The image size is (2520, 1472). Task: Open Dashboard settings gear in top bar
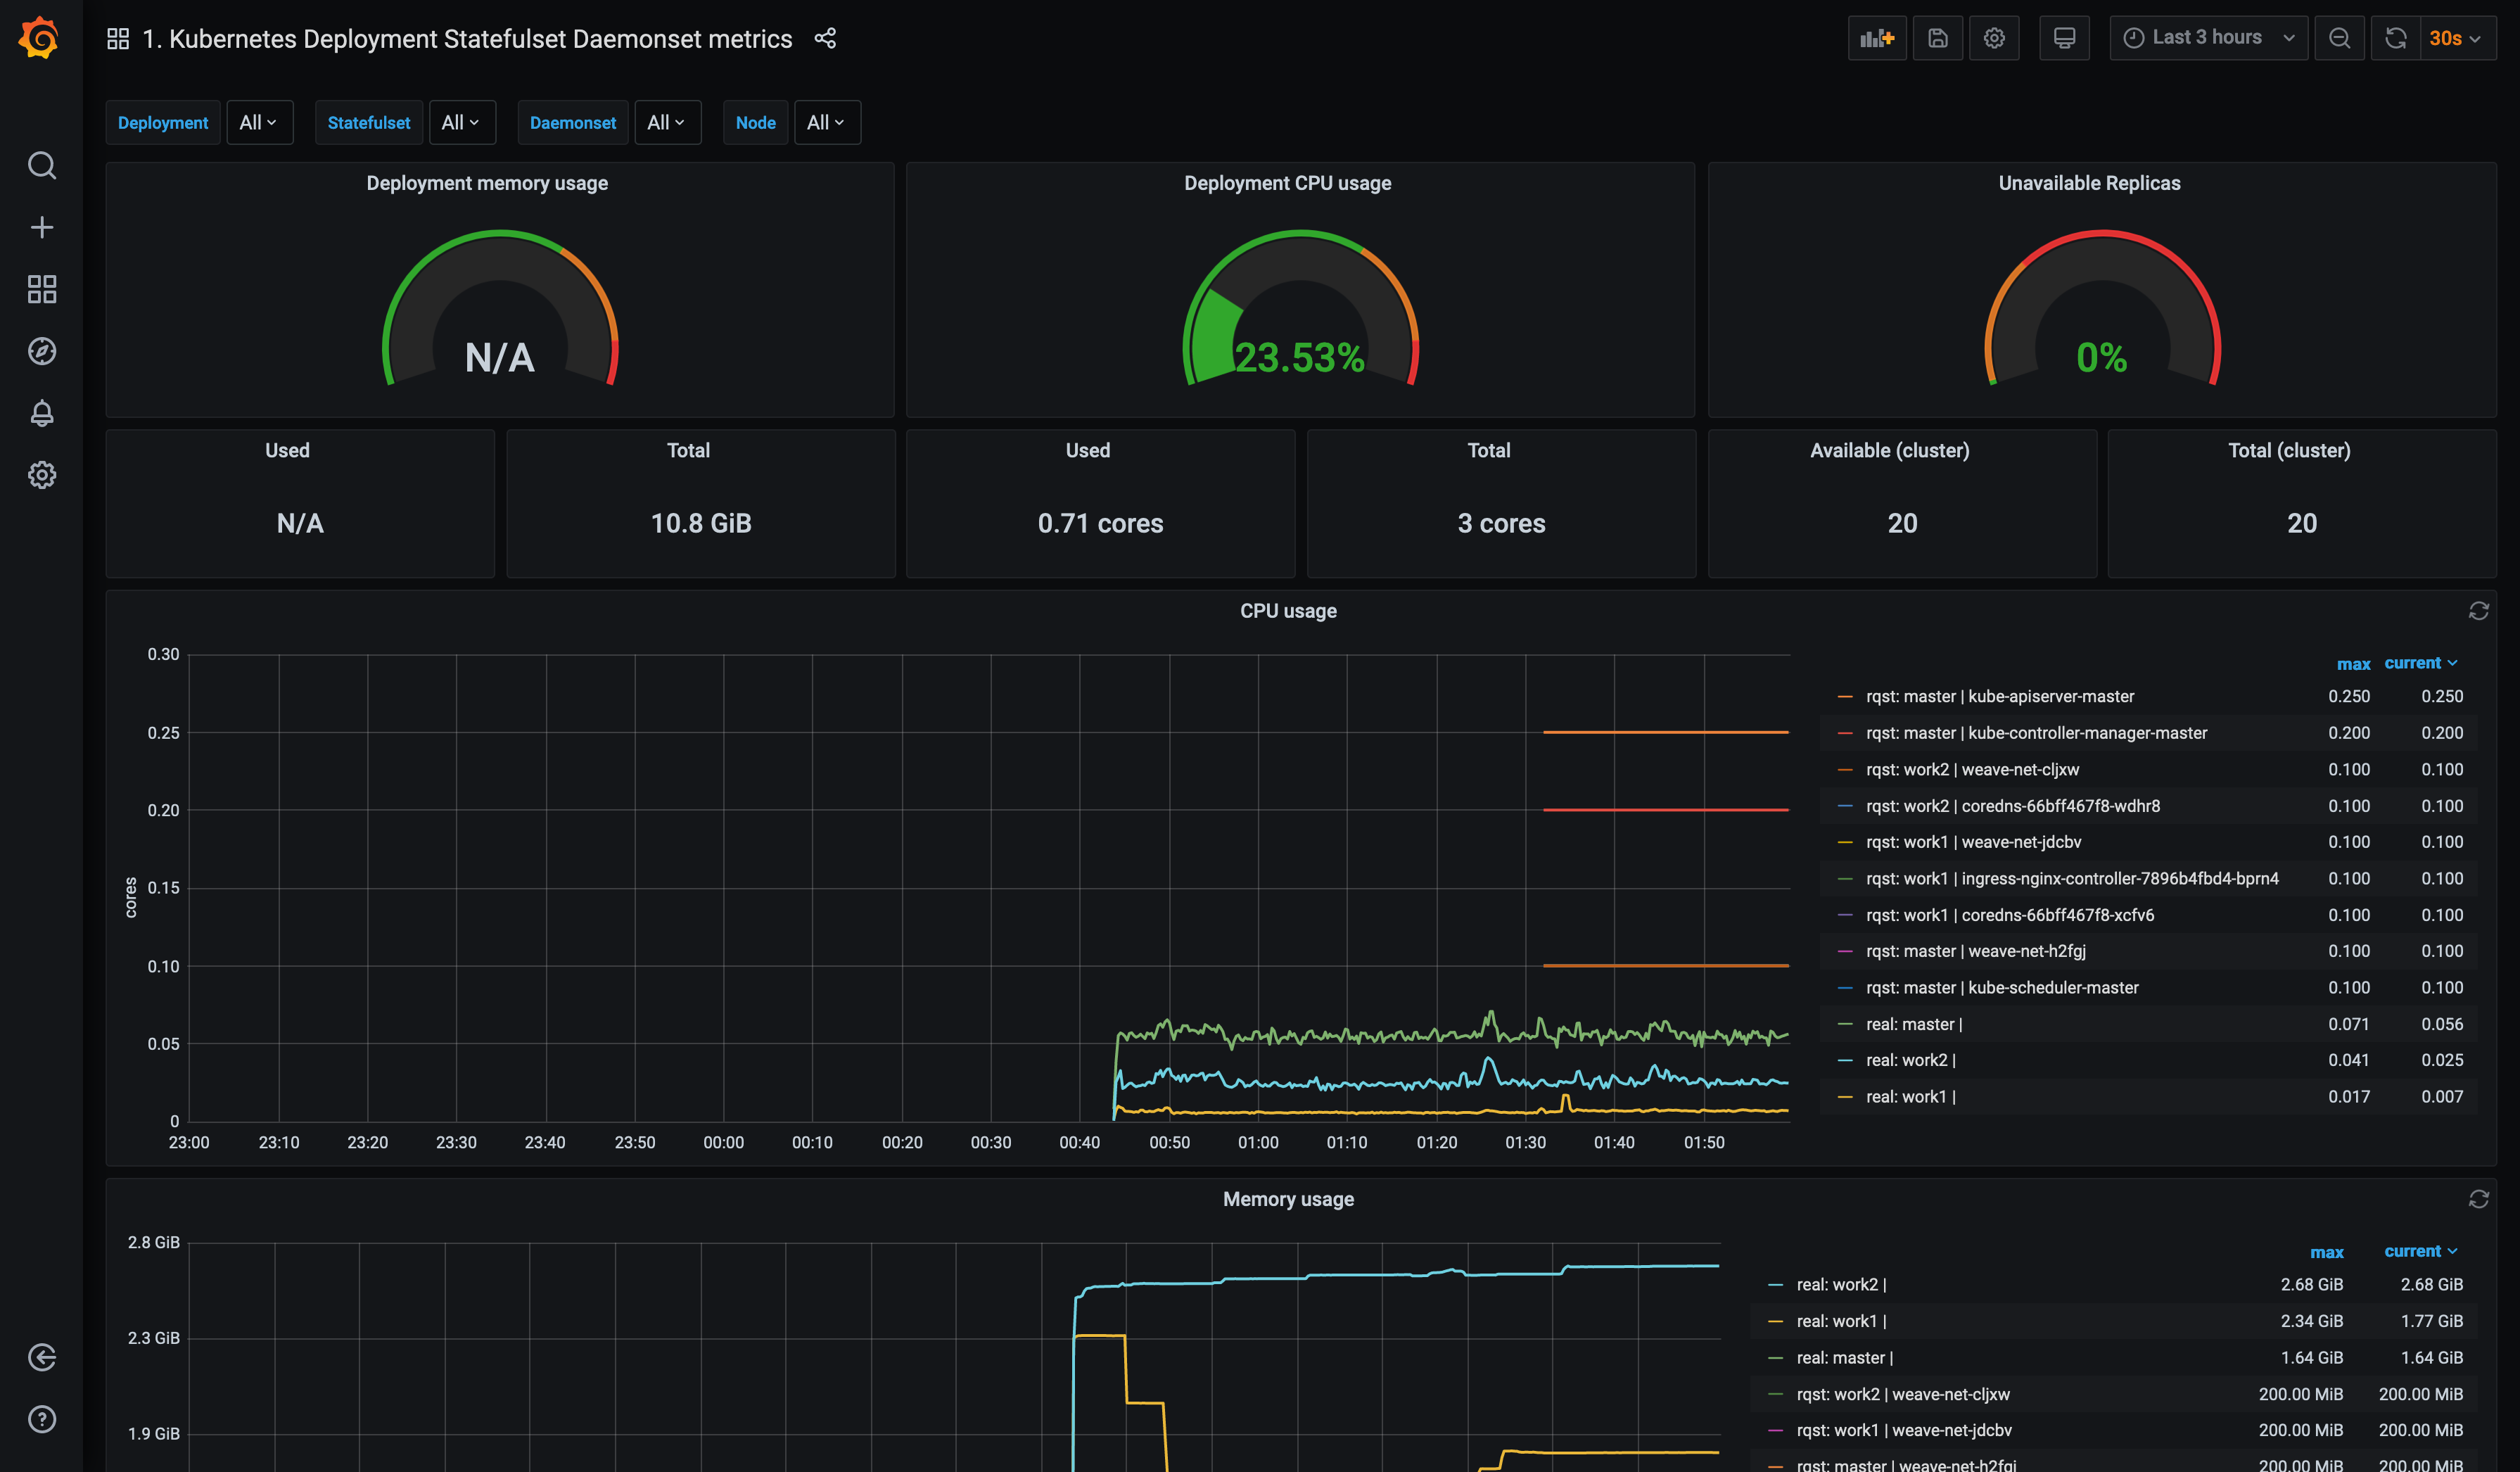point(1994,38)
